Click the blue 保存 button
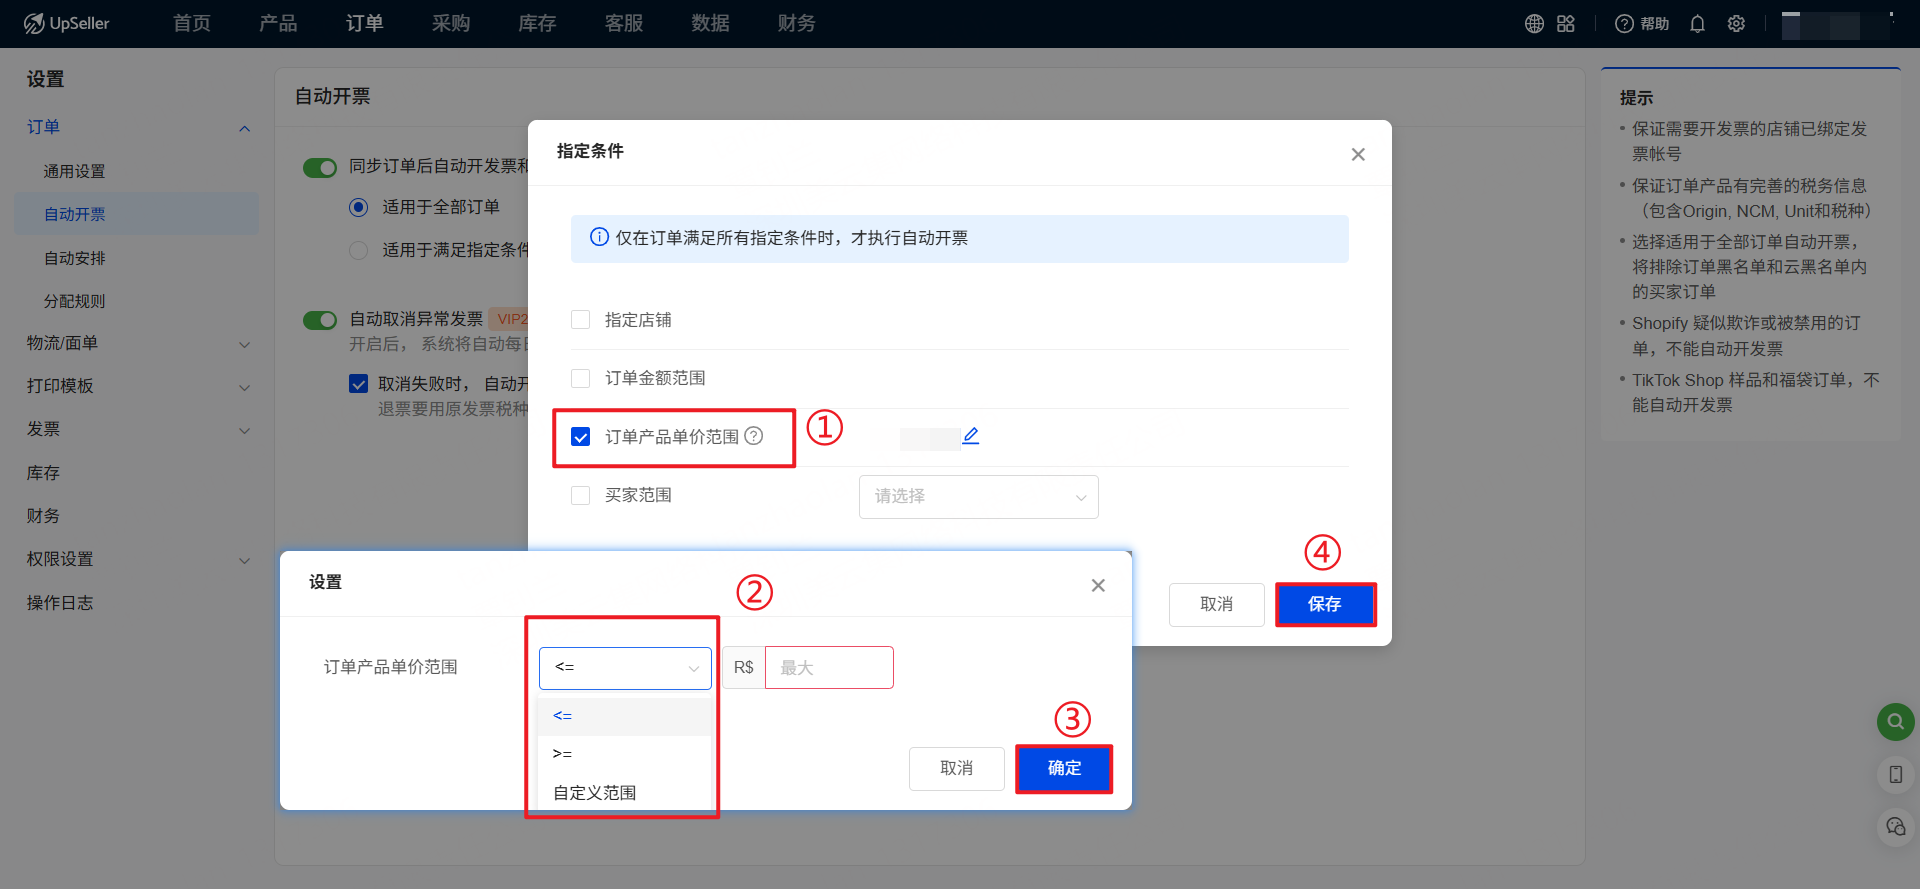 (x=1325, y=604)
